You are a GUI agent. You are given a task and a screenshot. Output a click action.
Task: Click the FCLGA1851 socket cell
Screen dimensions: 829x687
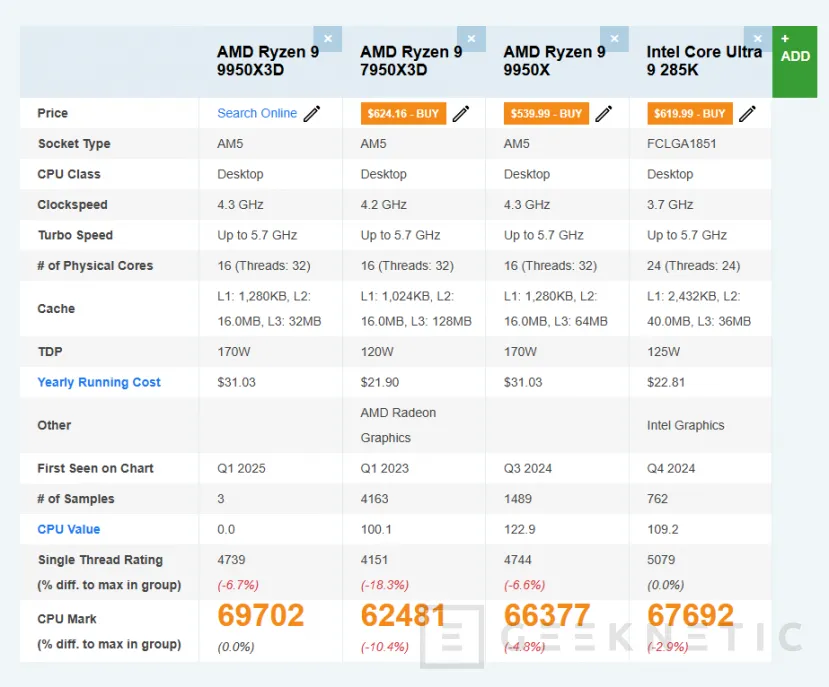click(x=681, y=144)
